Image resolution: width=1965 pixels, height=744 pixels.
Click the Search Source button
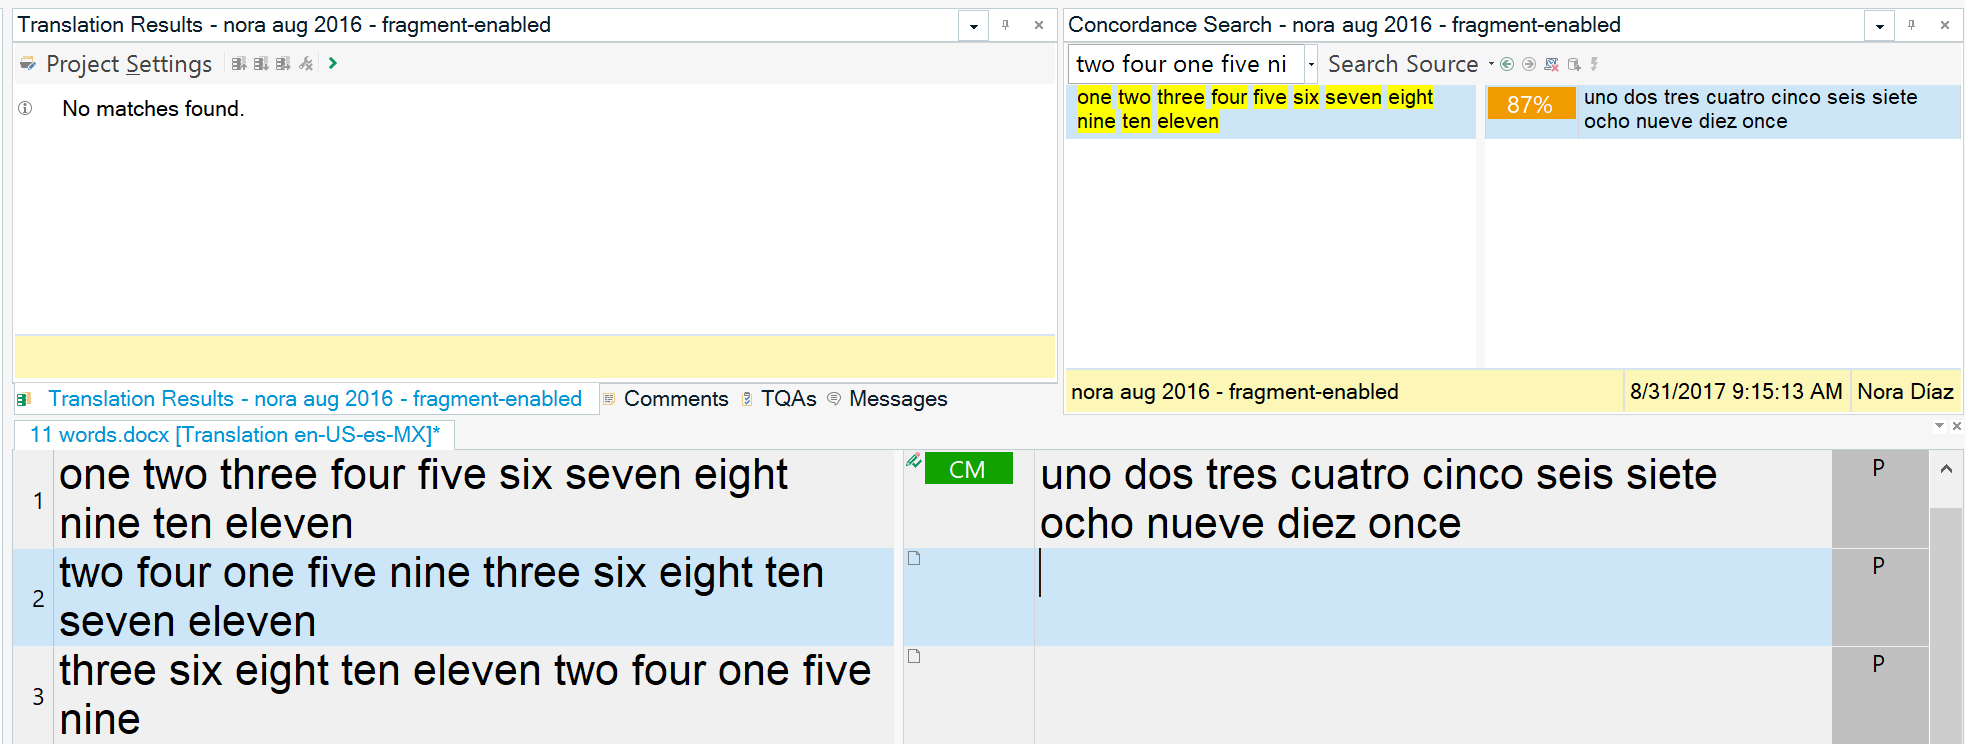[x=1402, y=64]
